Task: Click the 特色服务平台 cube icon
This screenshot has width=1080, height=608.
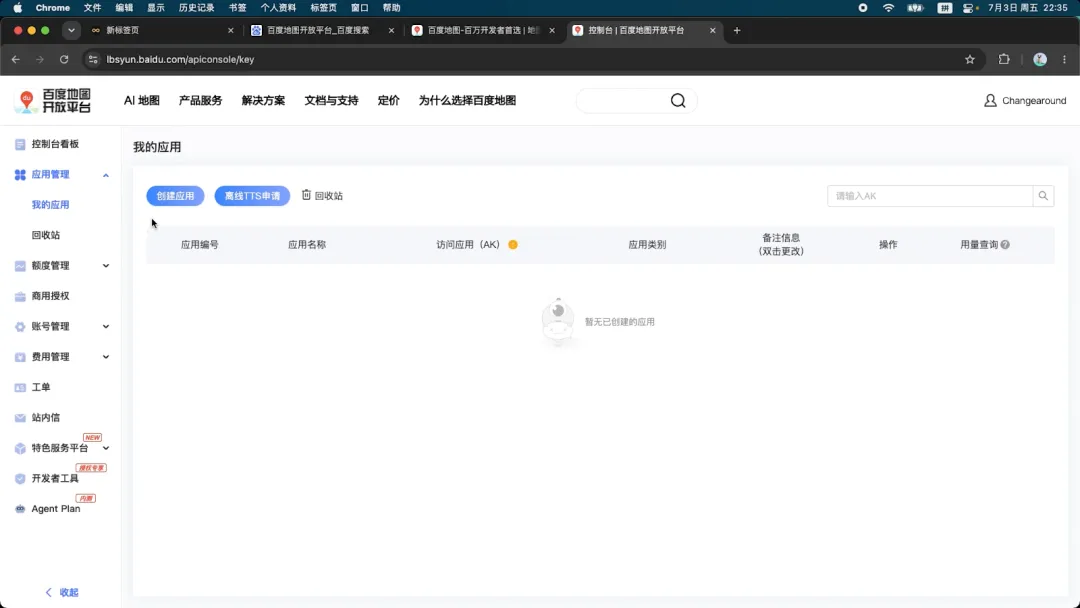Action: click(x=20, y=448)
